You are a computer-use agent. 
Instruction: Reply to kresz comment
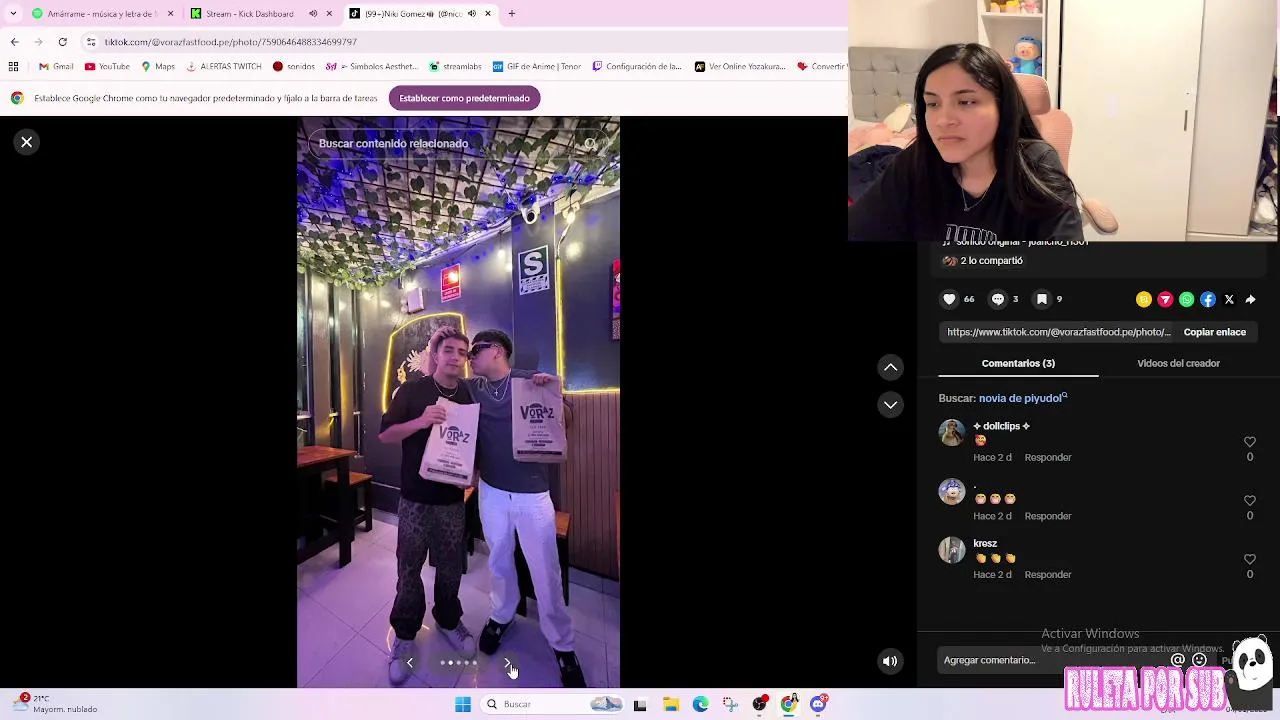coord(1047,575)
